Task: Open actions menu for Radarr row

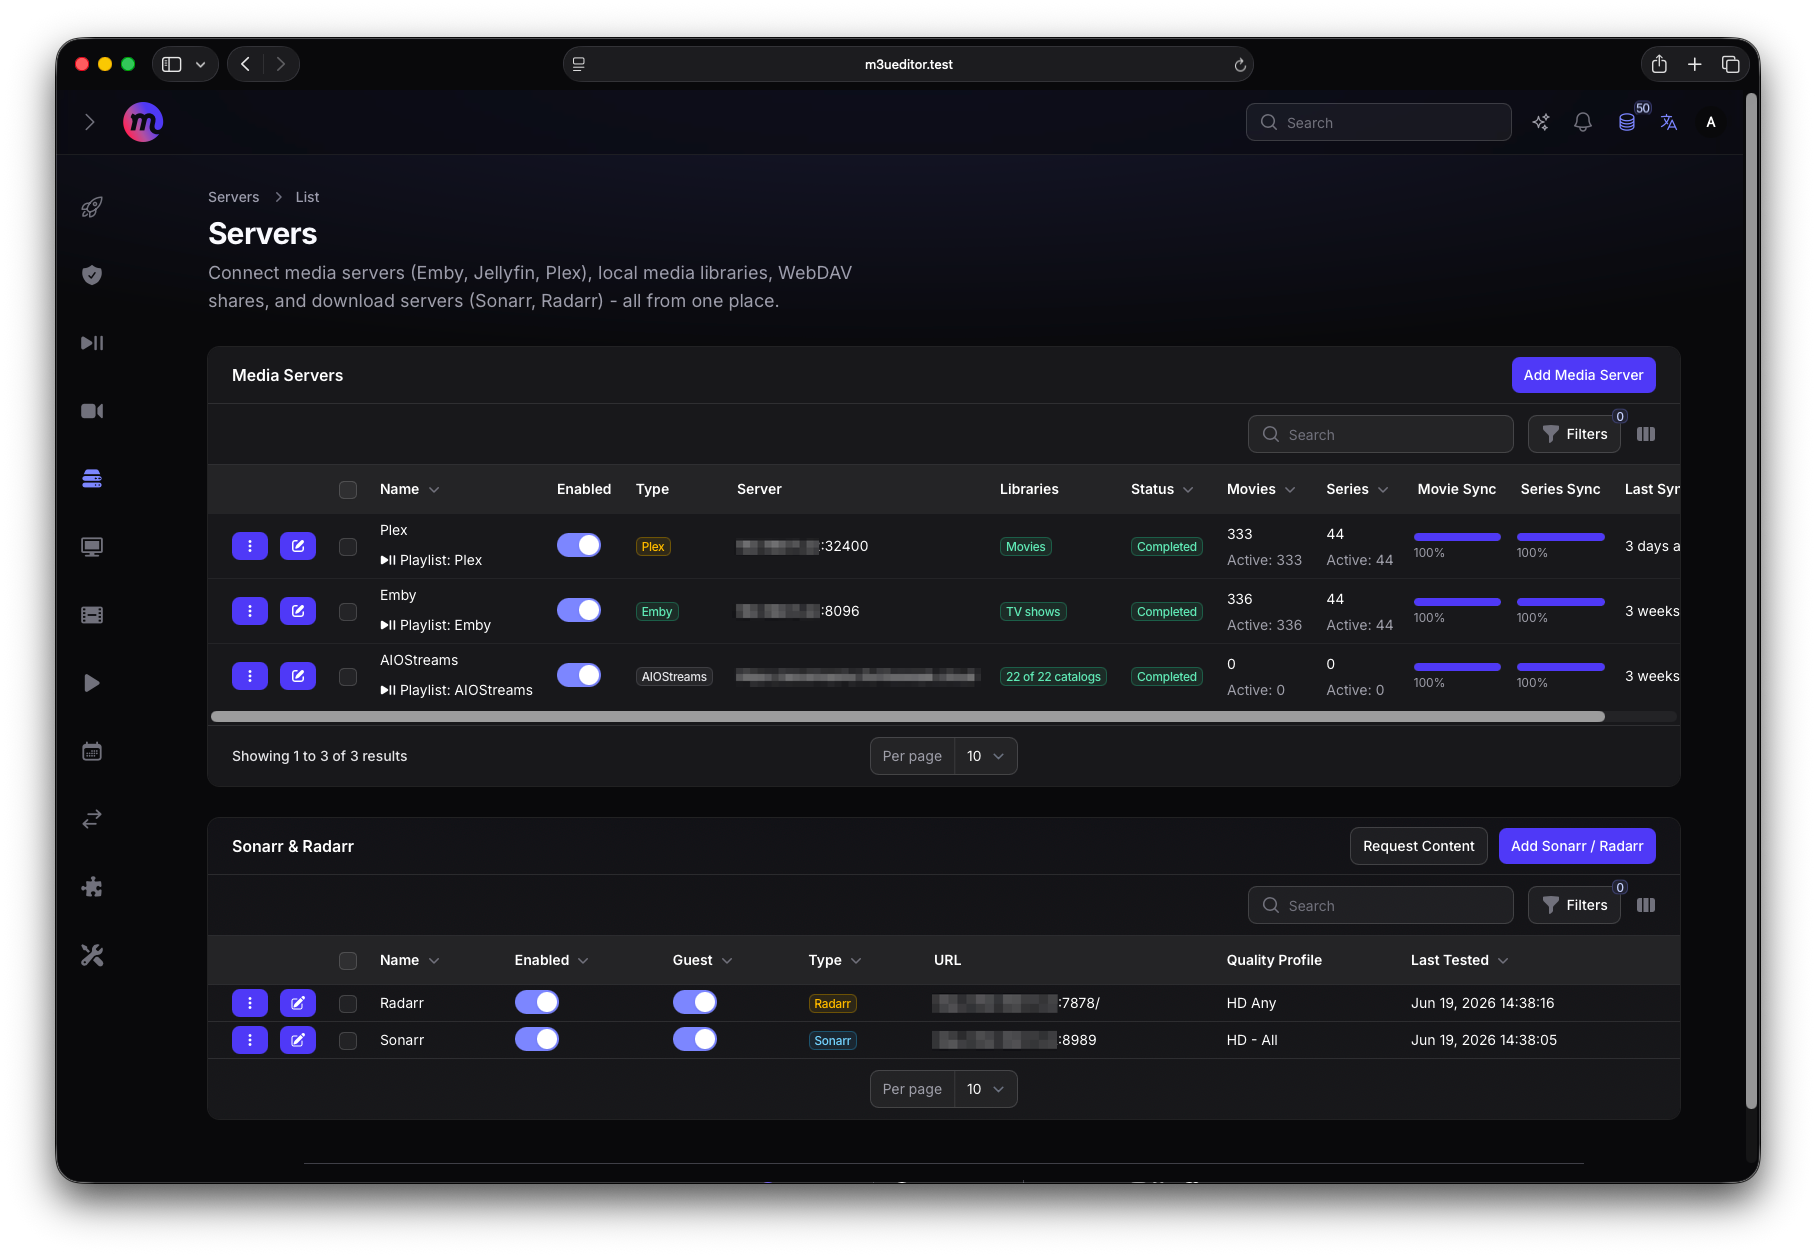Action: tap(250, 1003)
